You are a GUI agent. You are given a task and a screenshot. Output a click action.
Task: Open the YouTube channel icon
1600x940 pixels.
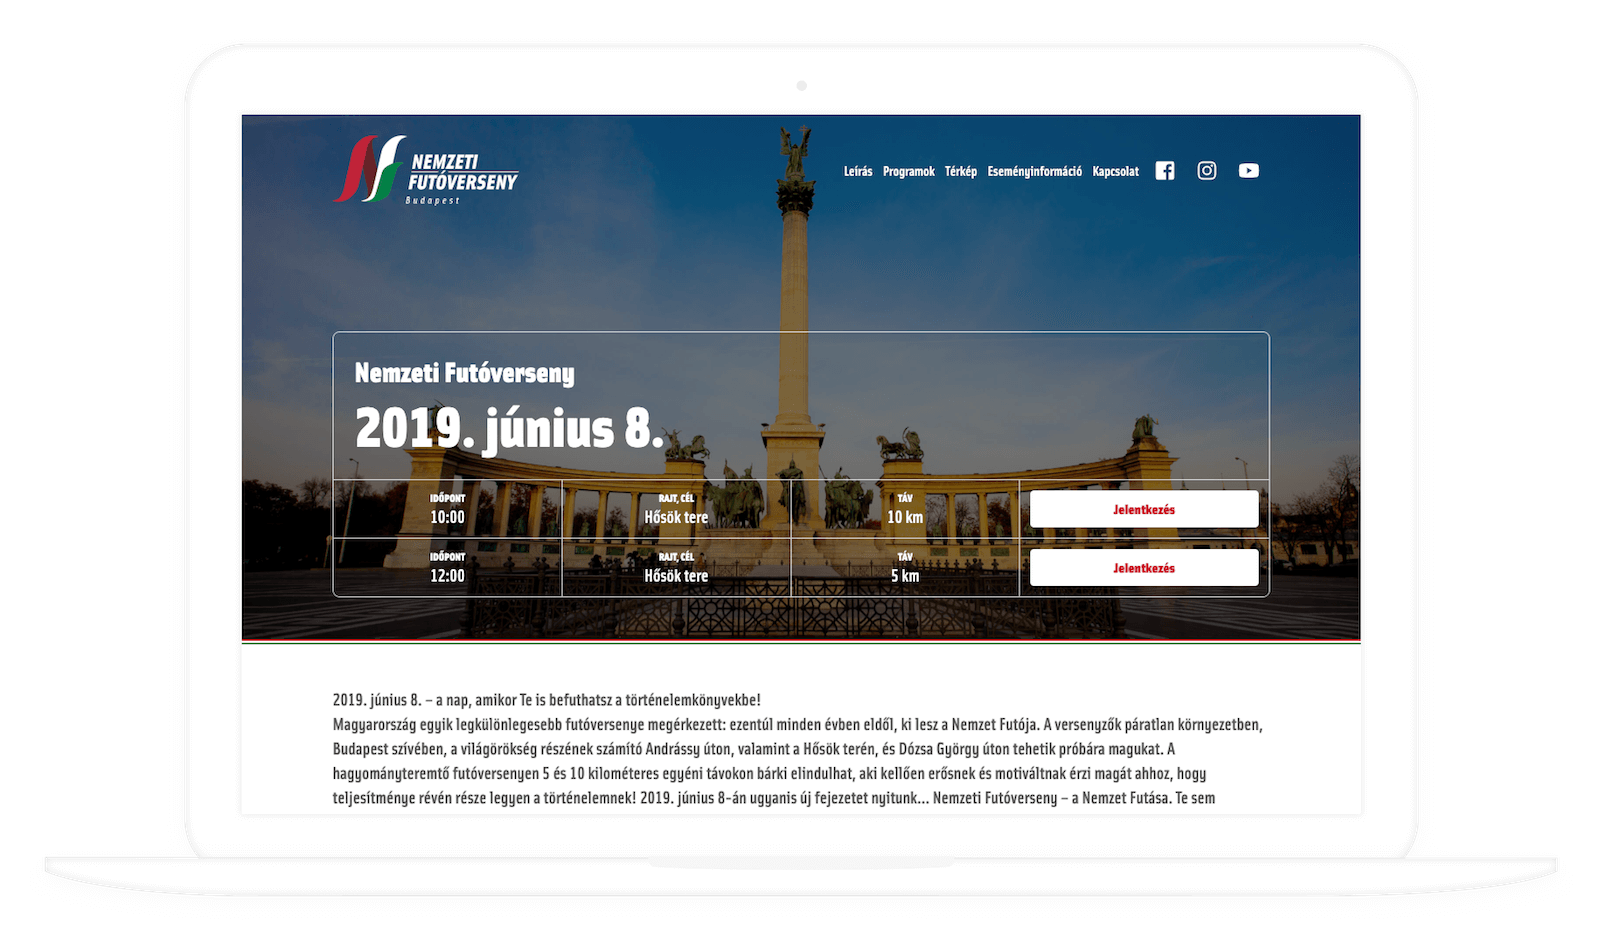[1249, 171]
